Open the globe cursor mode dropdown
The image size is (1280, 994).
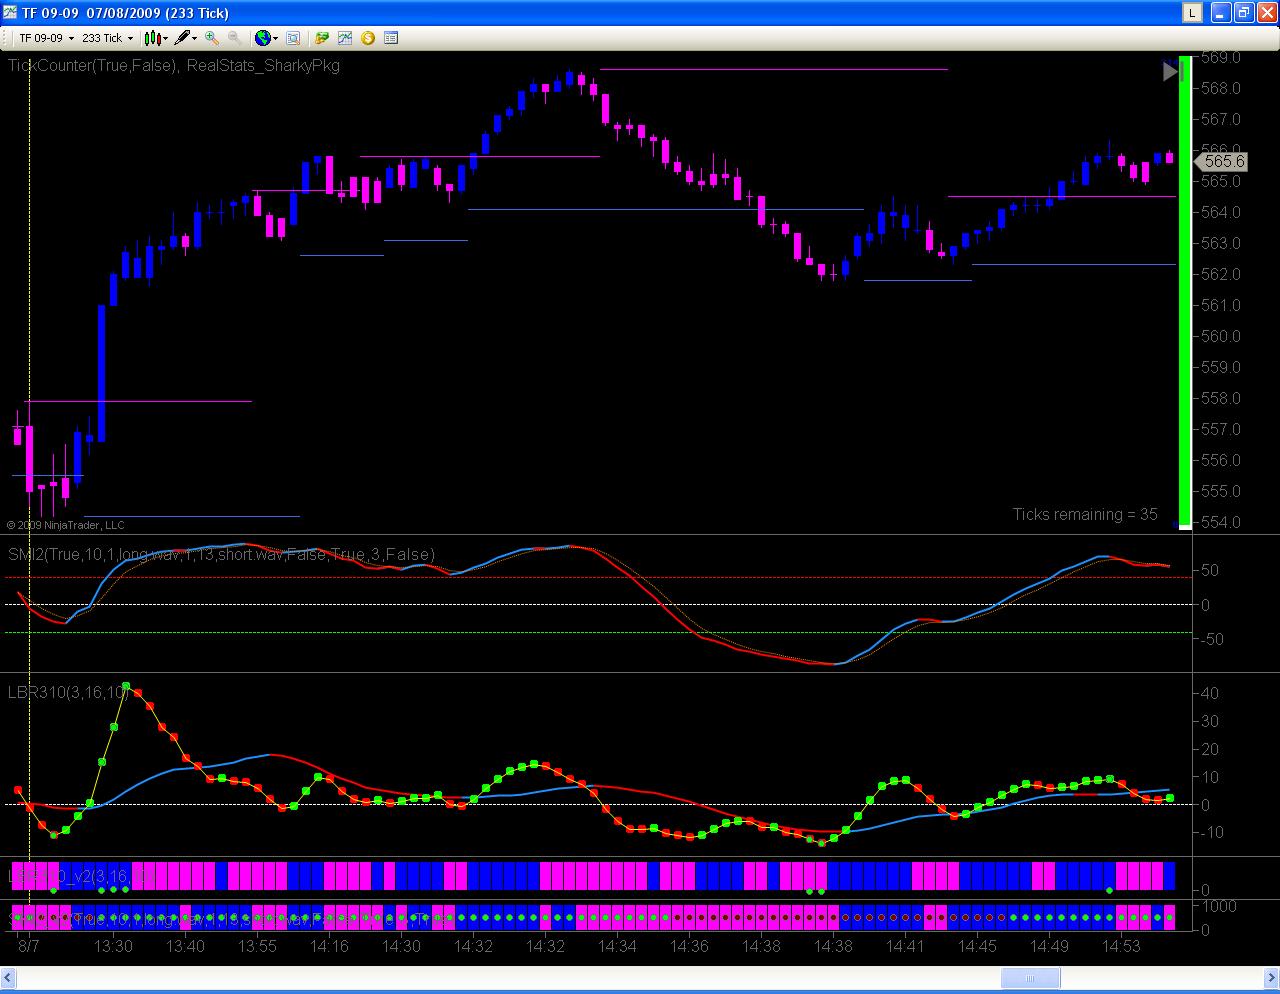(x=267, y=38)
